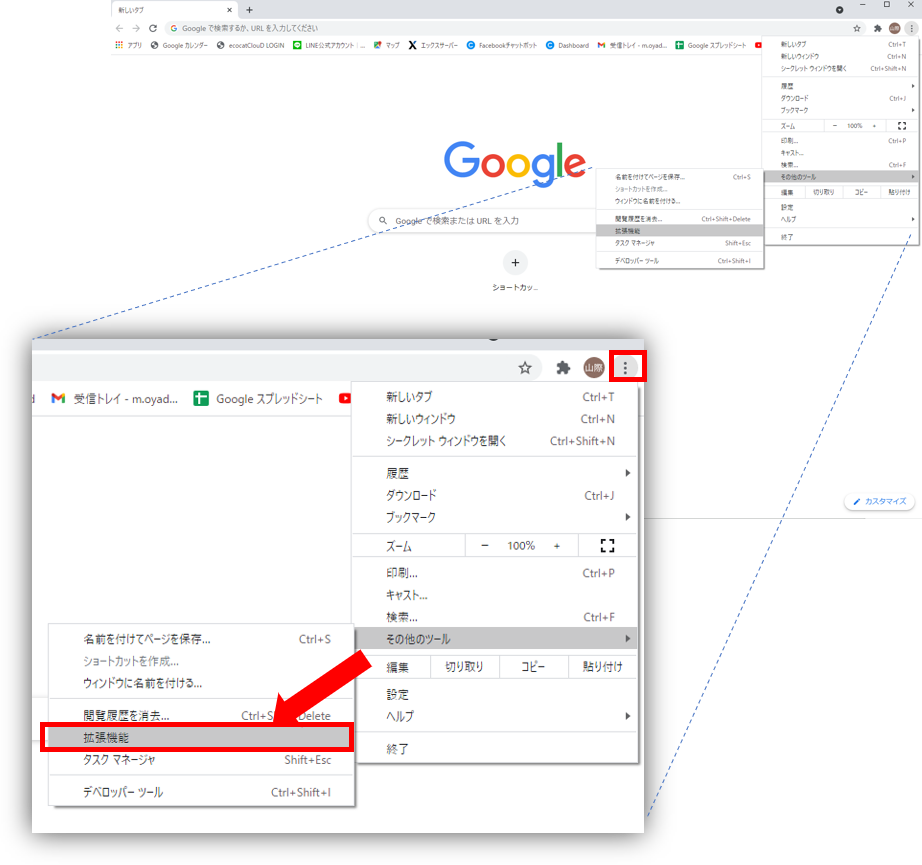Click the round add shortcut plus button
Image resolution: width=922 pixels, height=865 pixels.
click(x=515, y=263)
